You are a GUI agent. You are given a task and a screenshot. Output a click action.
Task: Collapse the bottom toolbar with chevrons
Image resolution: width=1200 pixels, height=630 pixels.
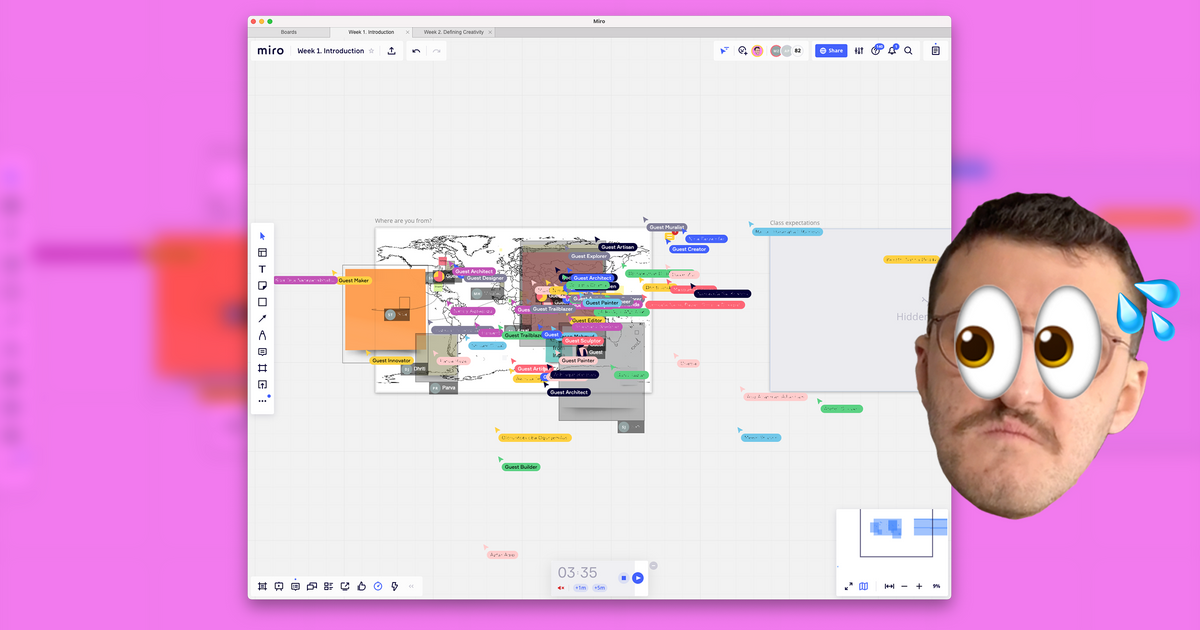click(411, 586)
